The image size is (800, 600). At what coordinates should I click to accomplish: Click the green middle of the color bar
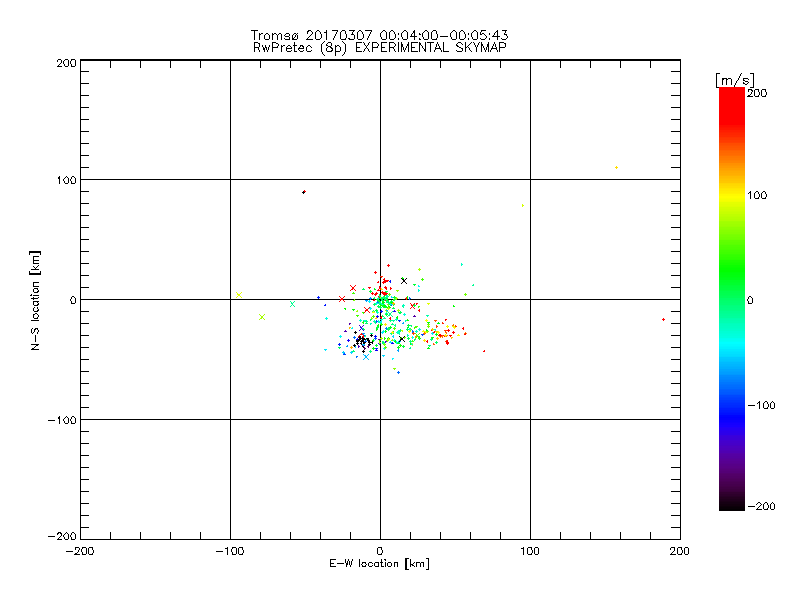(731, 299)
